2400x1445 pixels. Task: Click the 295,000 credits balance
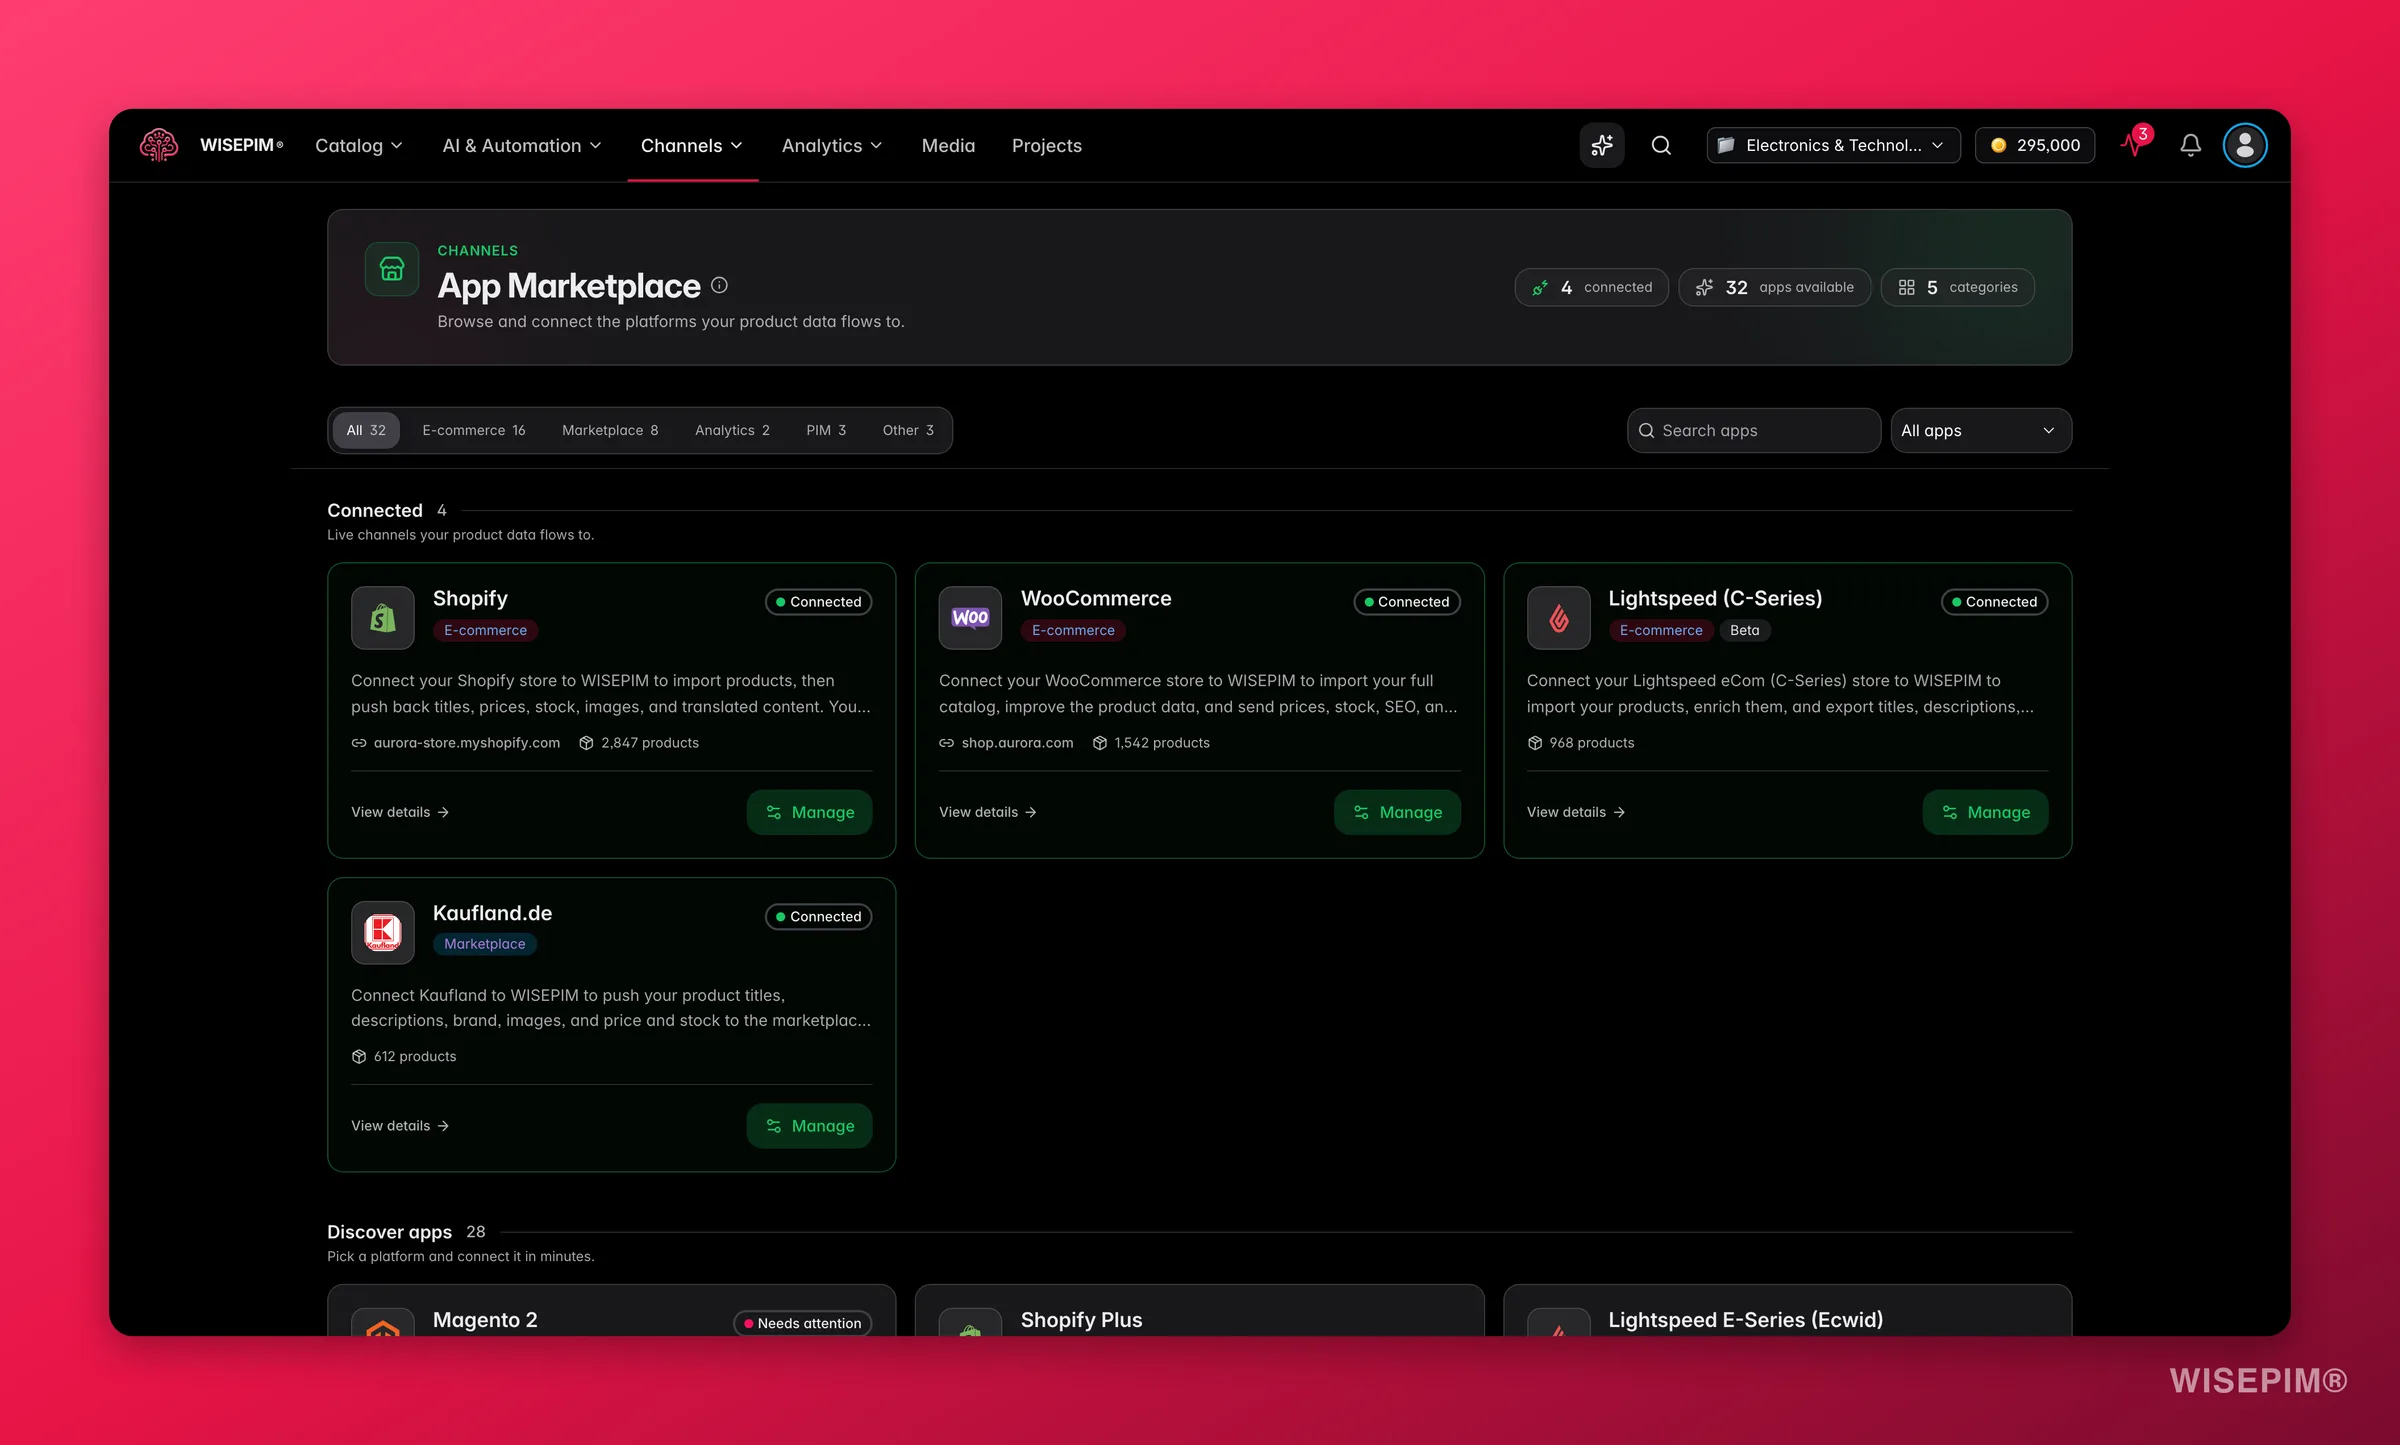pos(2035,145)
